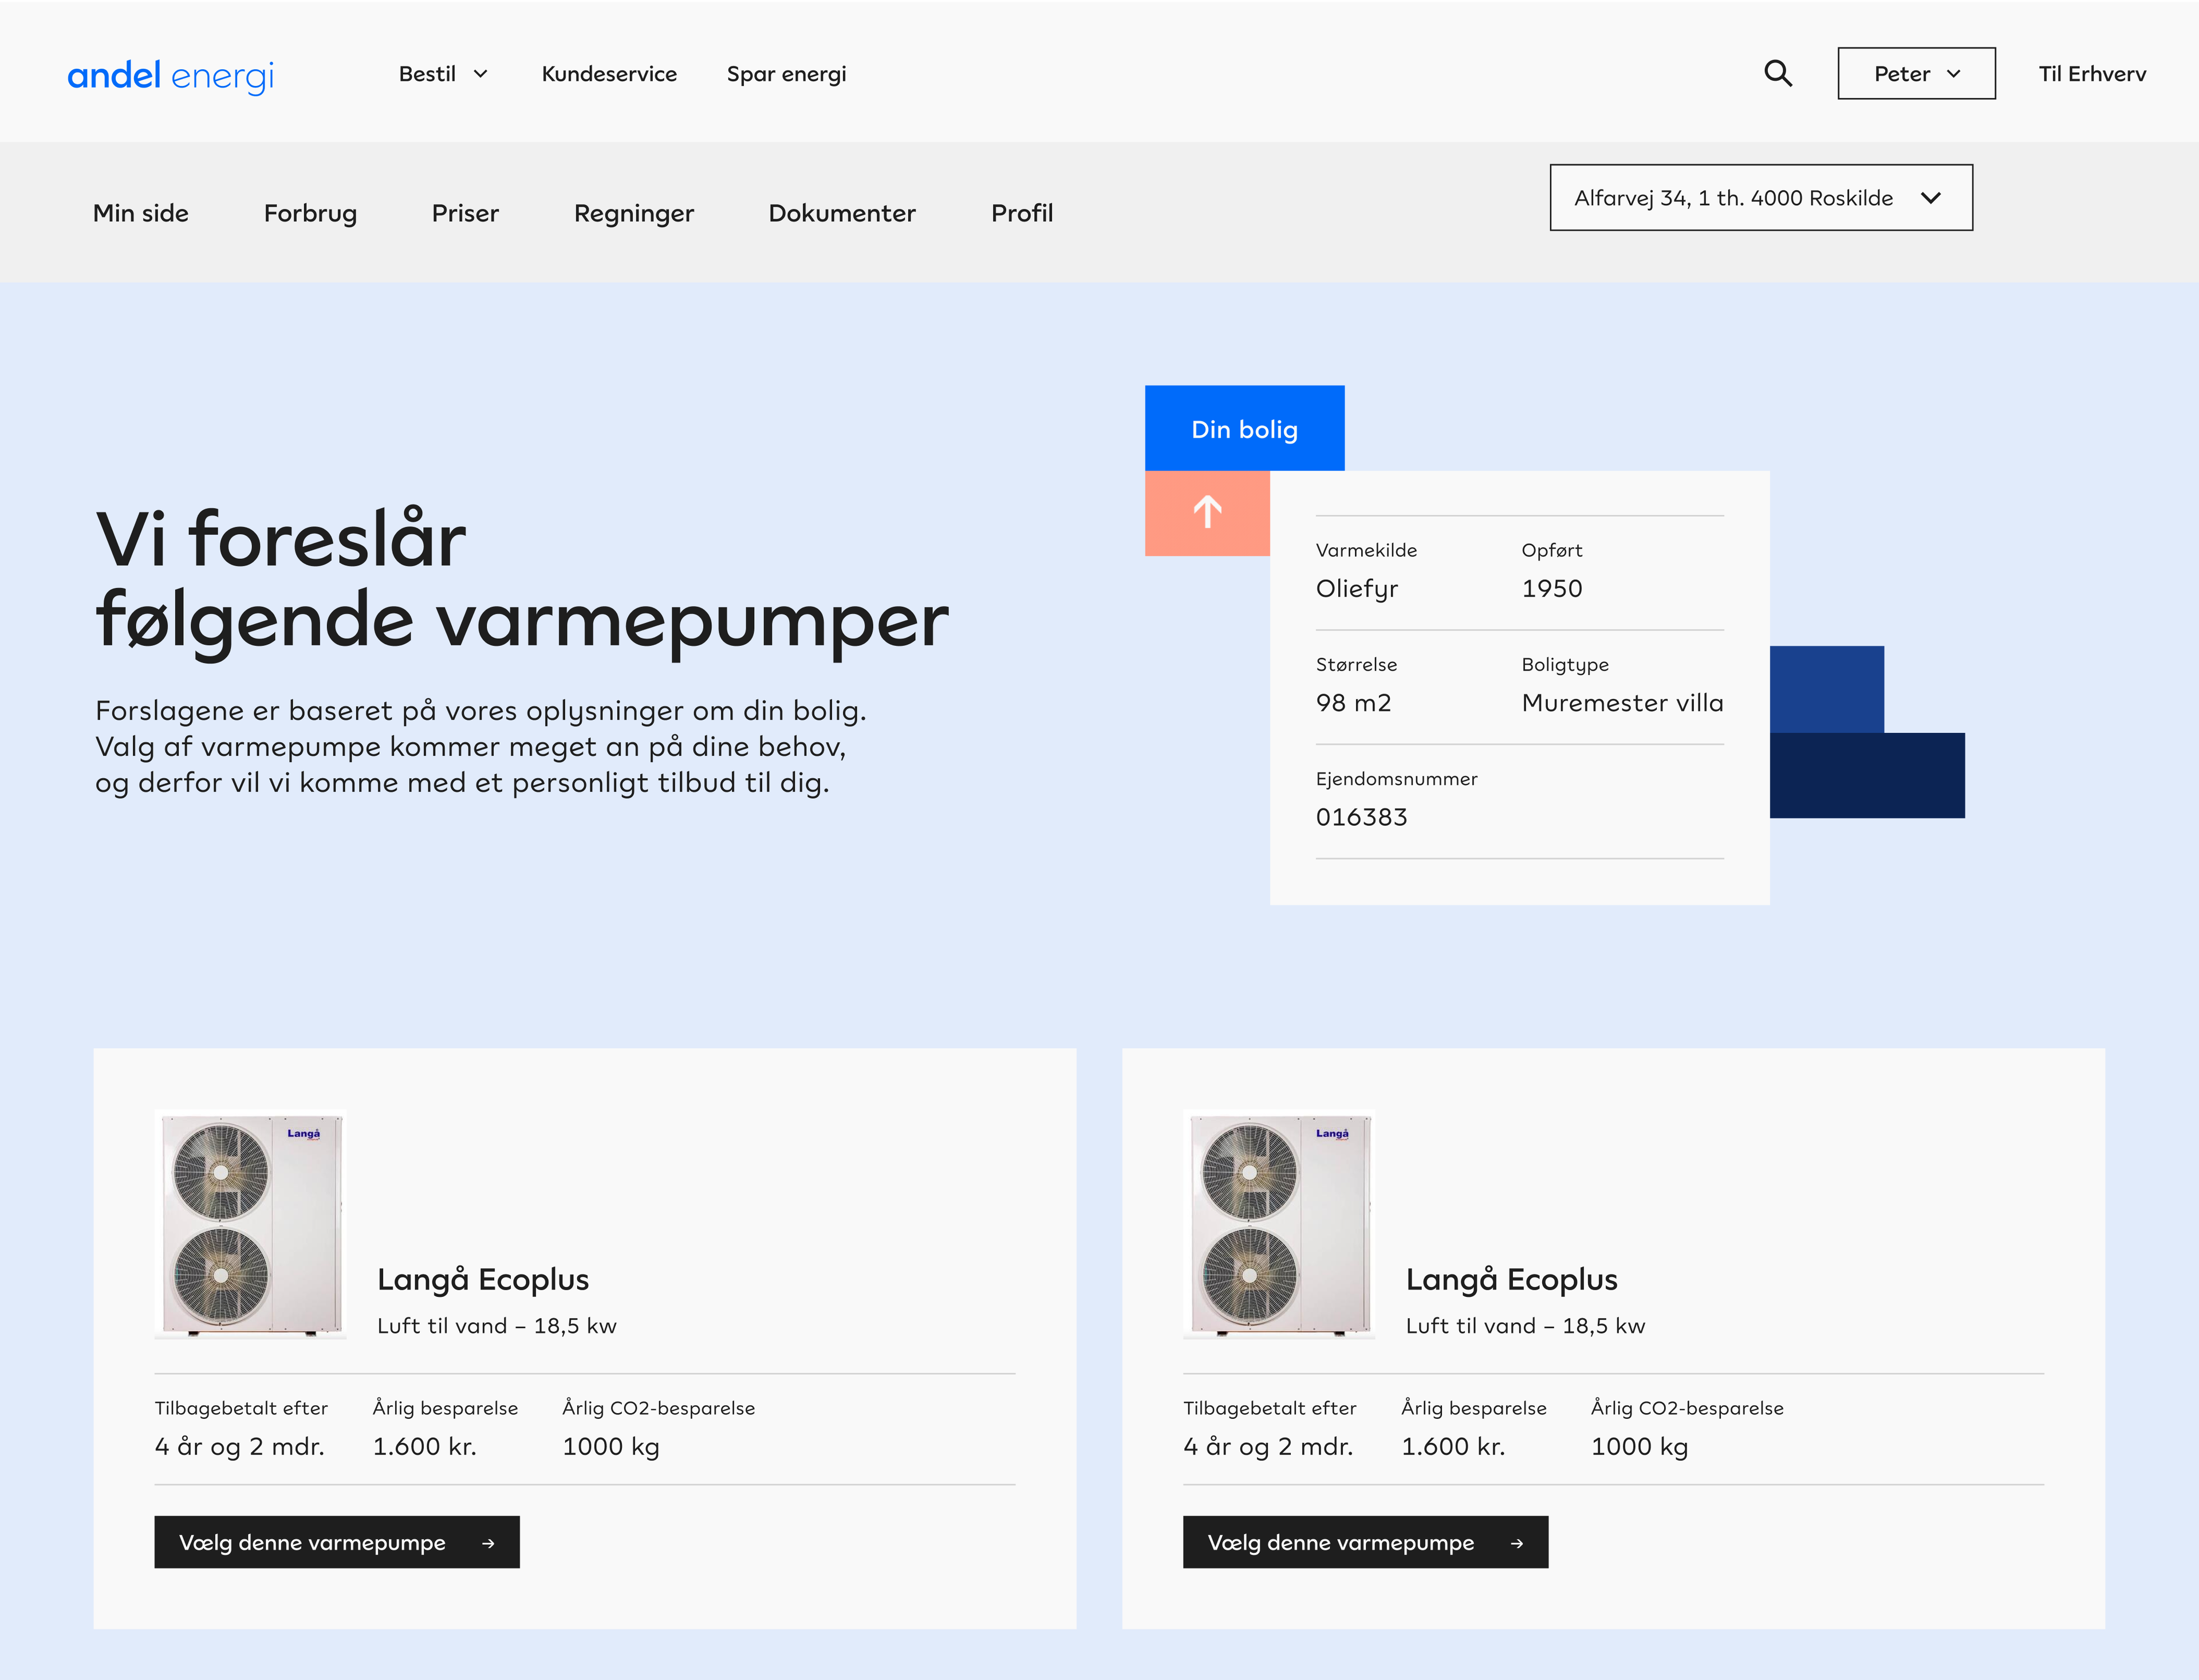
Task: Open the Forbrug tab
Action: tap(310, 213)
